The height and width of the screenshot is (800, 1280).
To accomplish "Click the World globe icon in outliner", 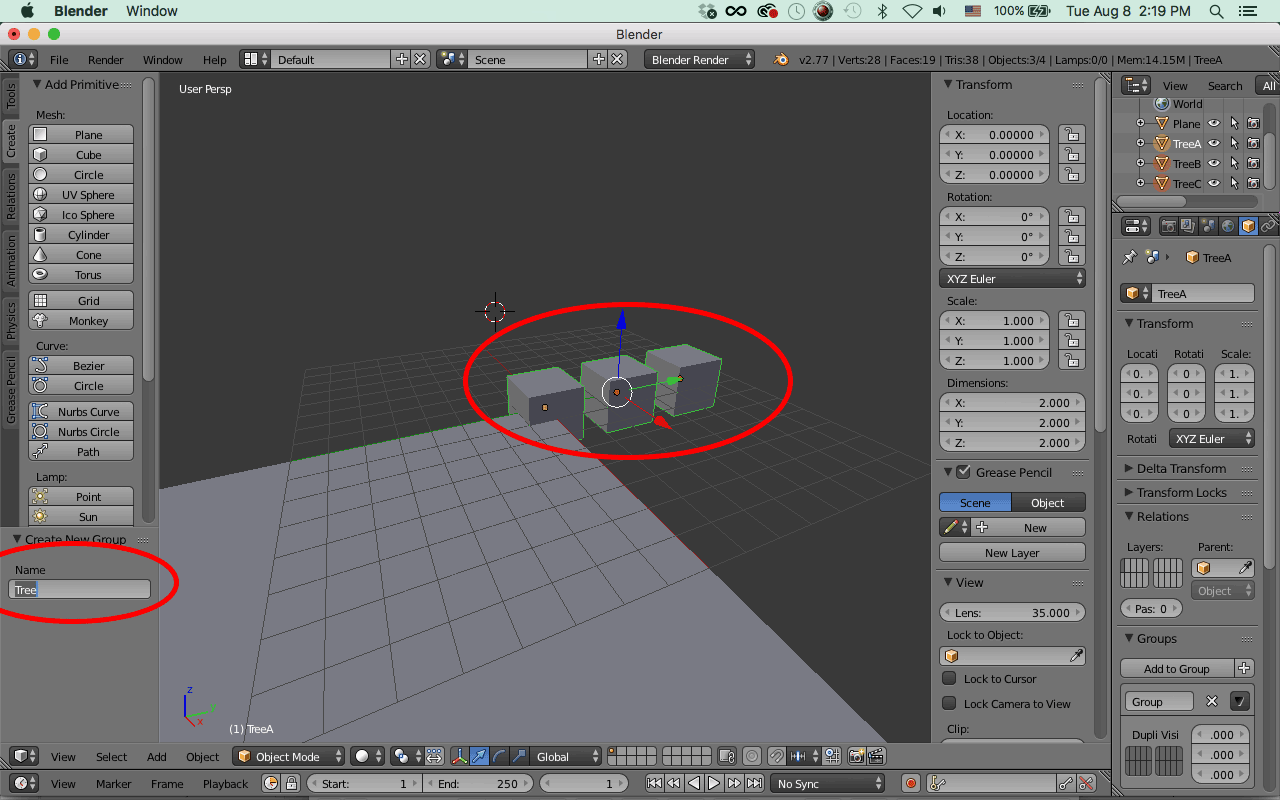I will (x=1162, y=103).
